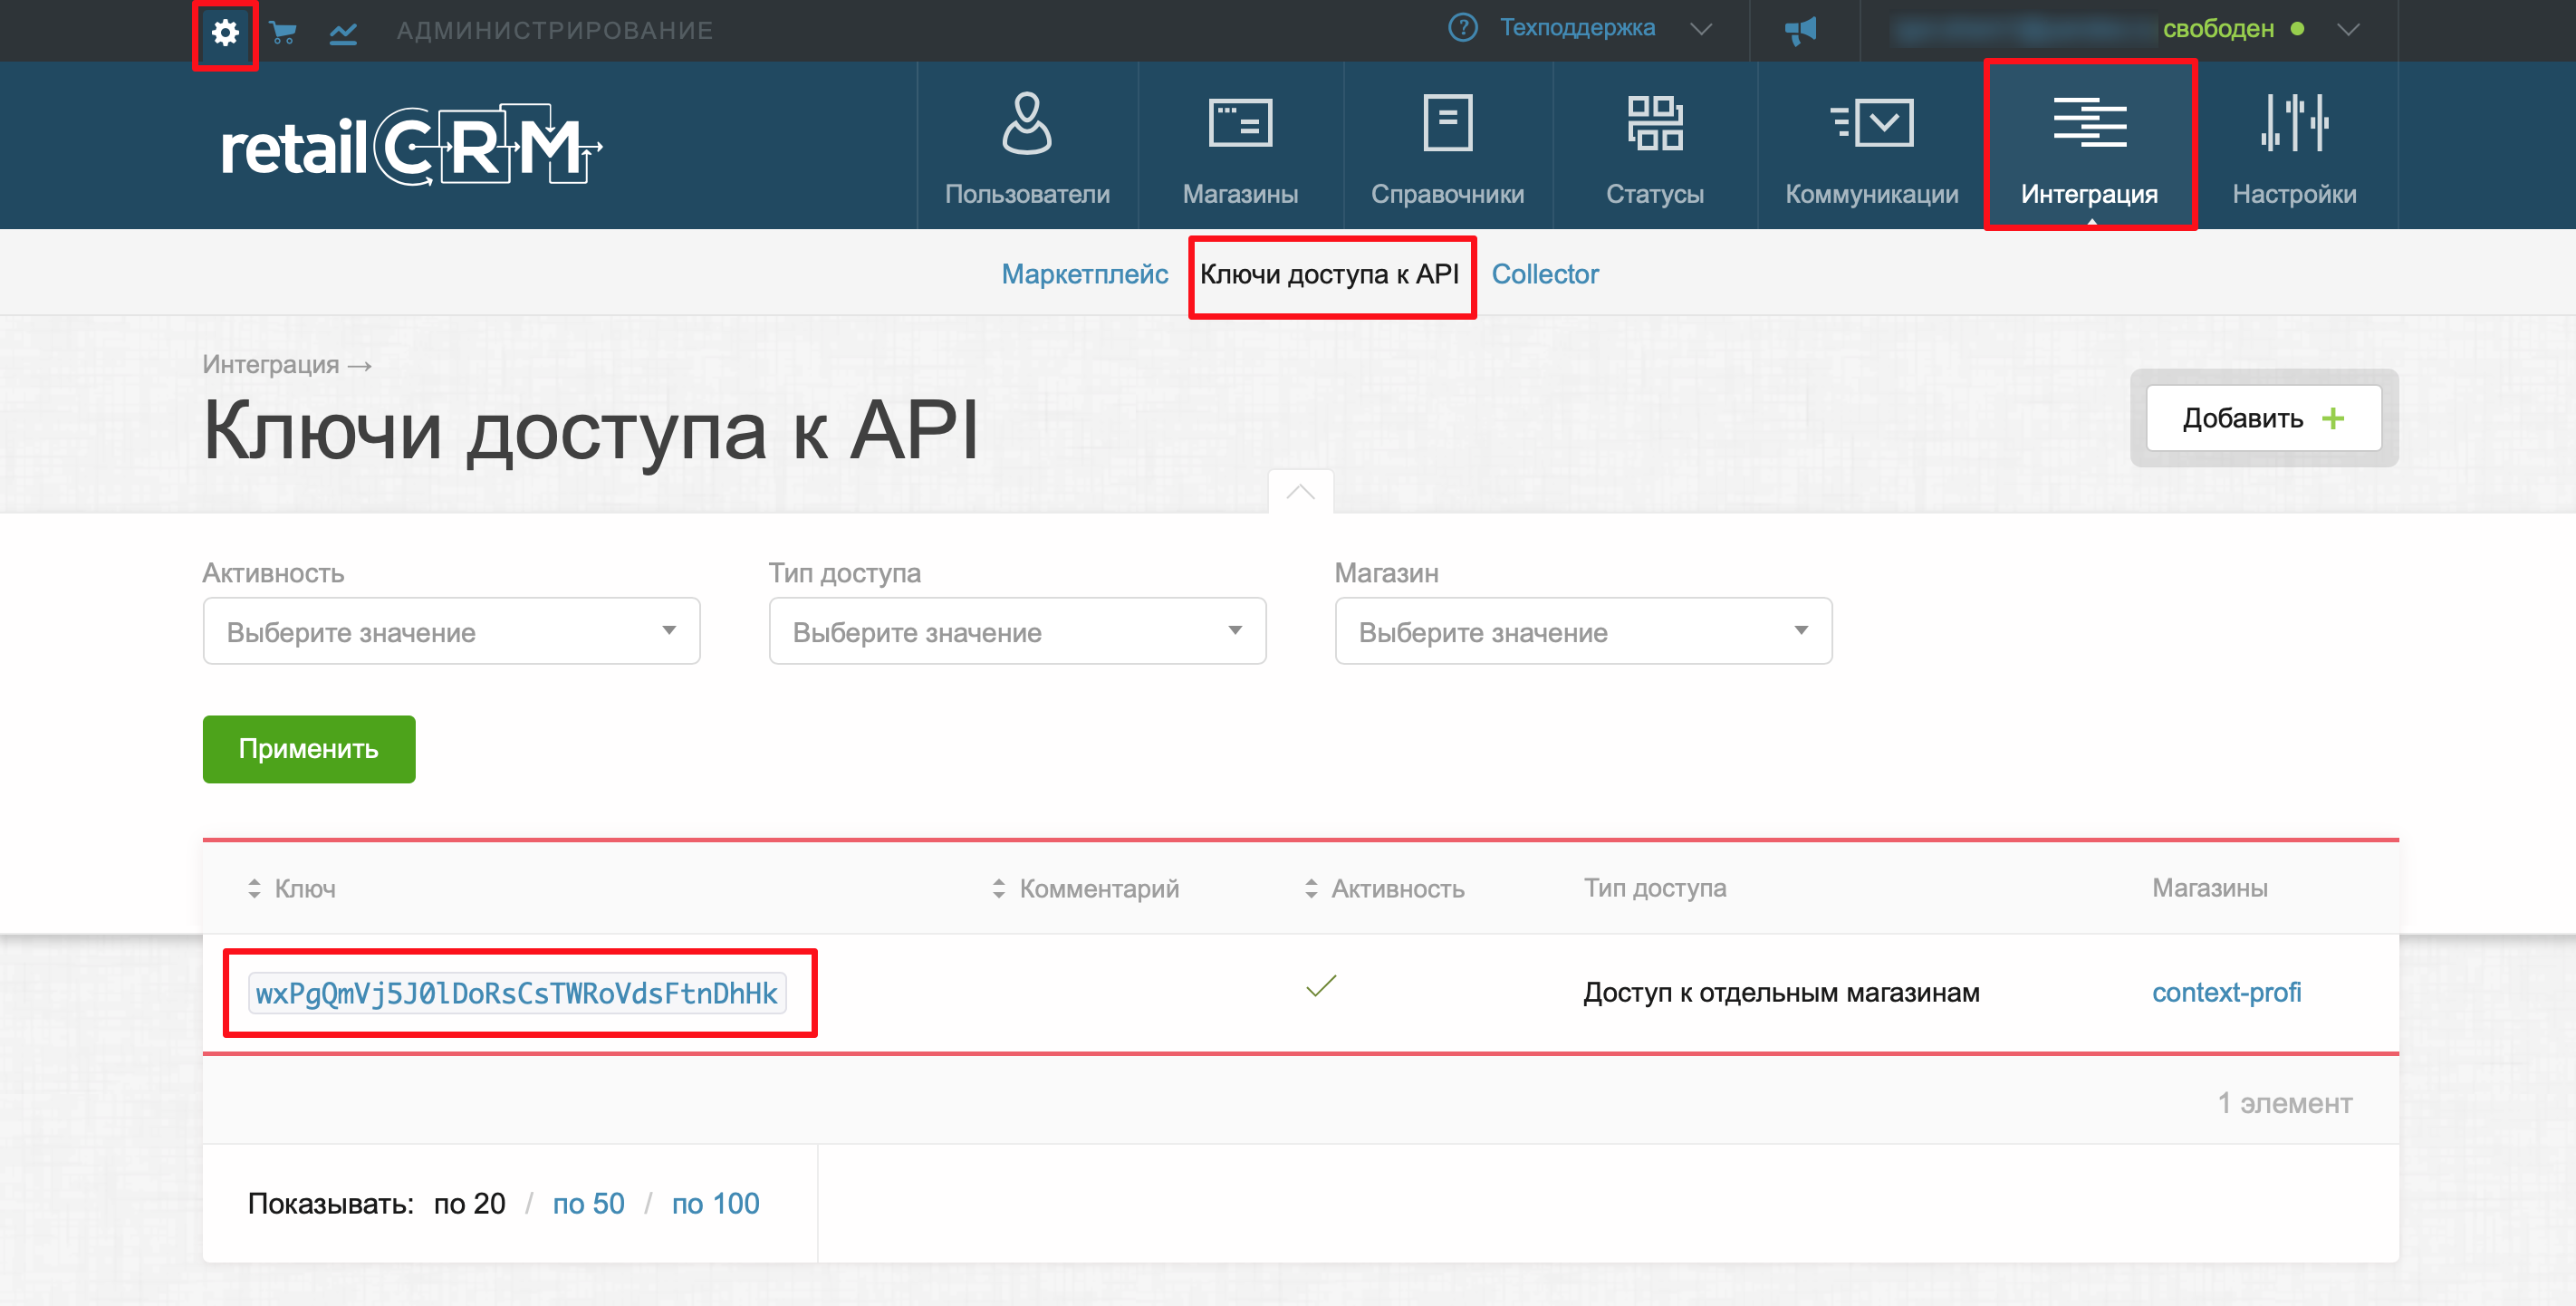Screen dimensions: 2576x1306
Task: Open the context-profi shop link
Action: [x=2226, y=992]
